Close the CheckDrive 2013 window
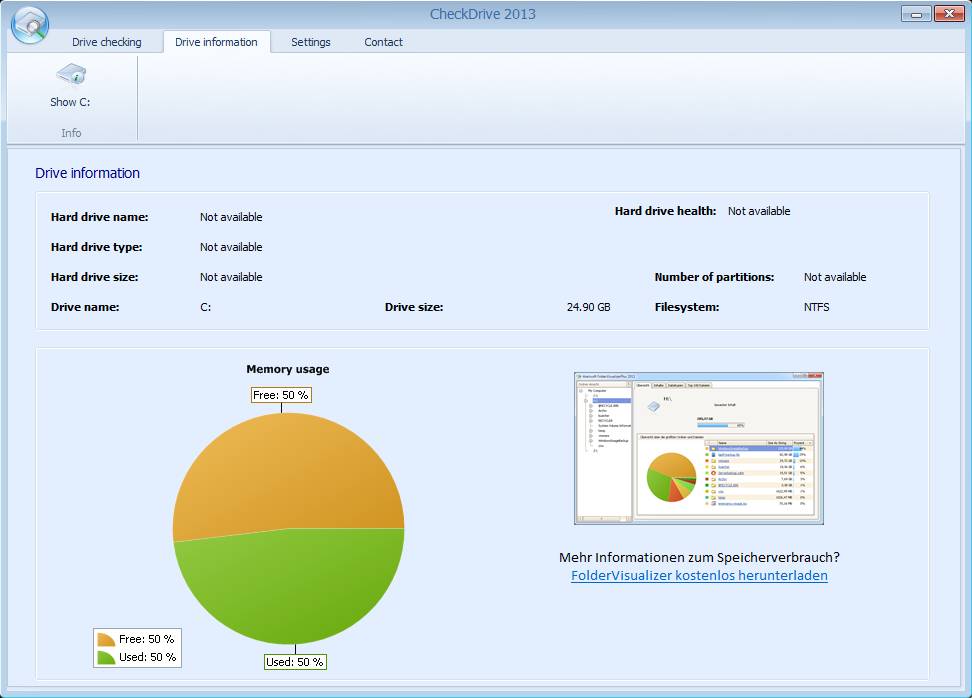 [948, 14]
